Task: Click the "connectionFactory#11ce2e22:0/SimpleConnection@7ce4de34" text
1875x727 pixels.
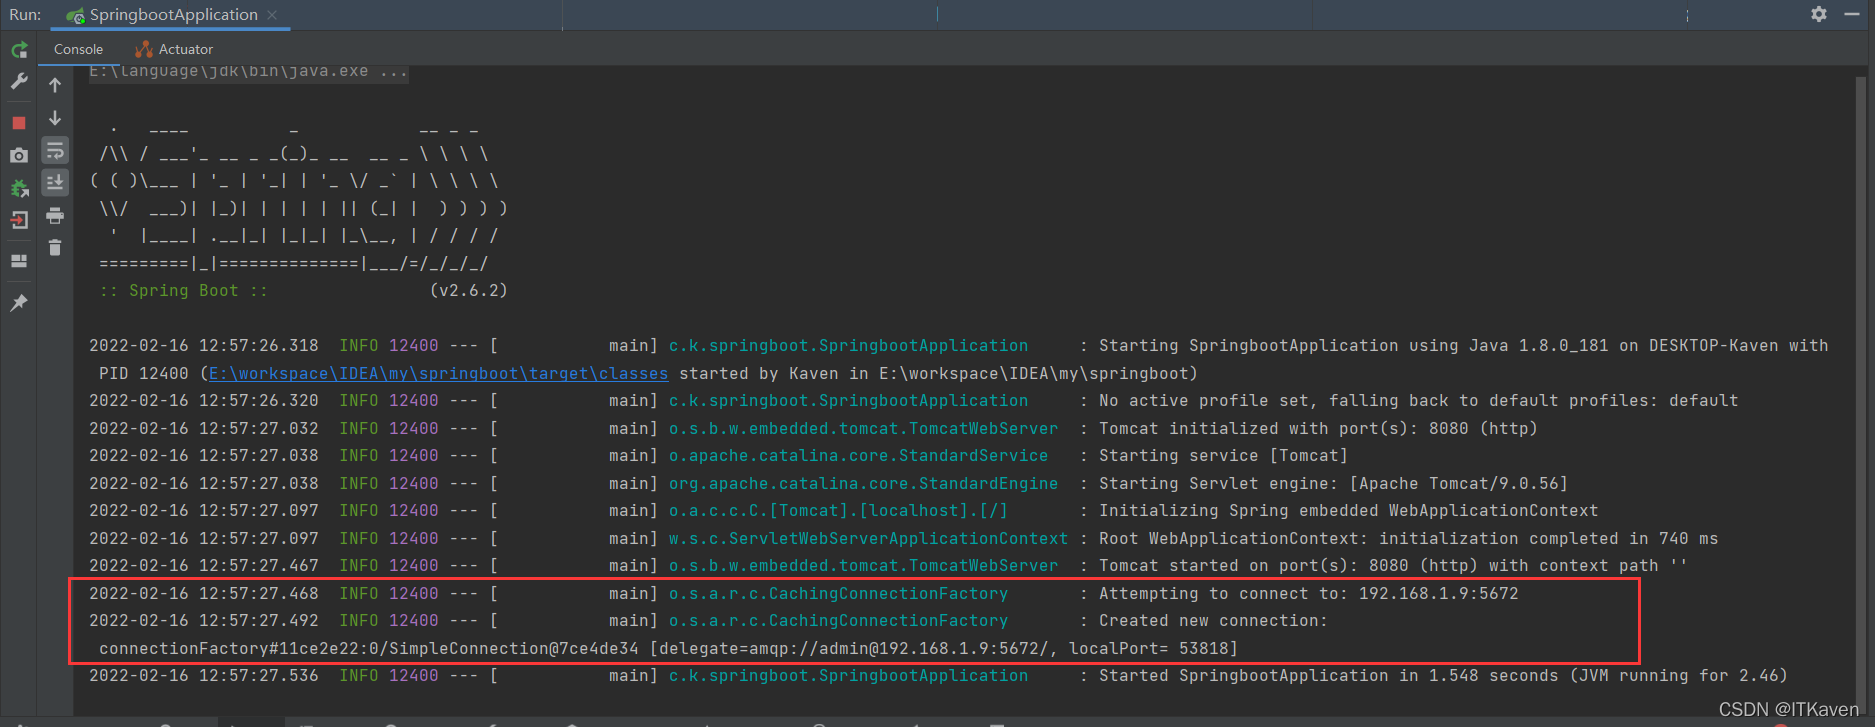Action: point(368,649)
